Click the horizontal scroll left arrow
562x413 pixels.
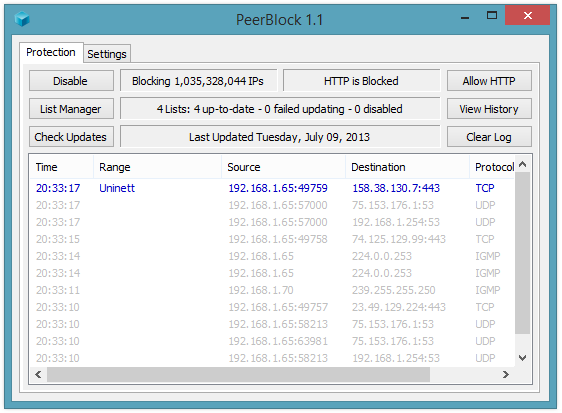point(38,375)
